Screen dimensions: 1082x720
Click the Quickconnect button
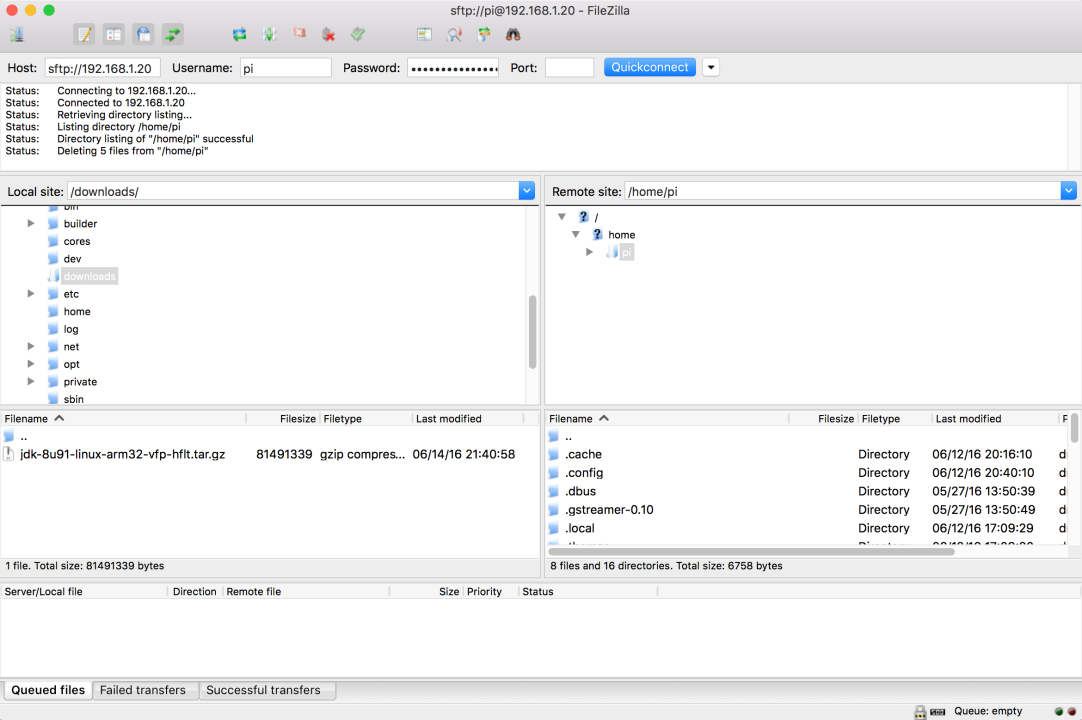pos(650,68)
